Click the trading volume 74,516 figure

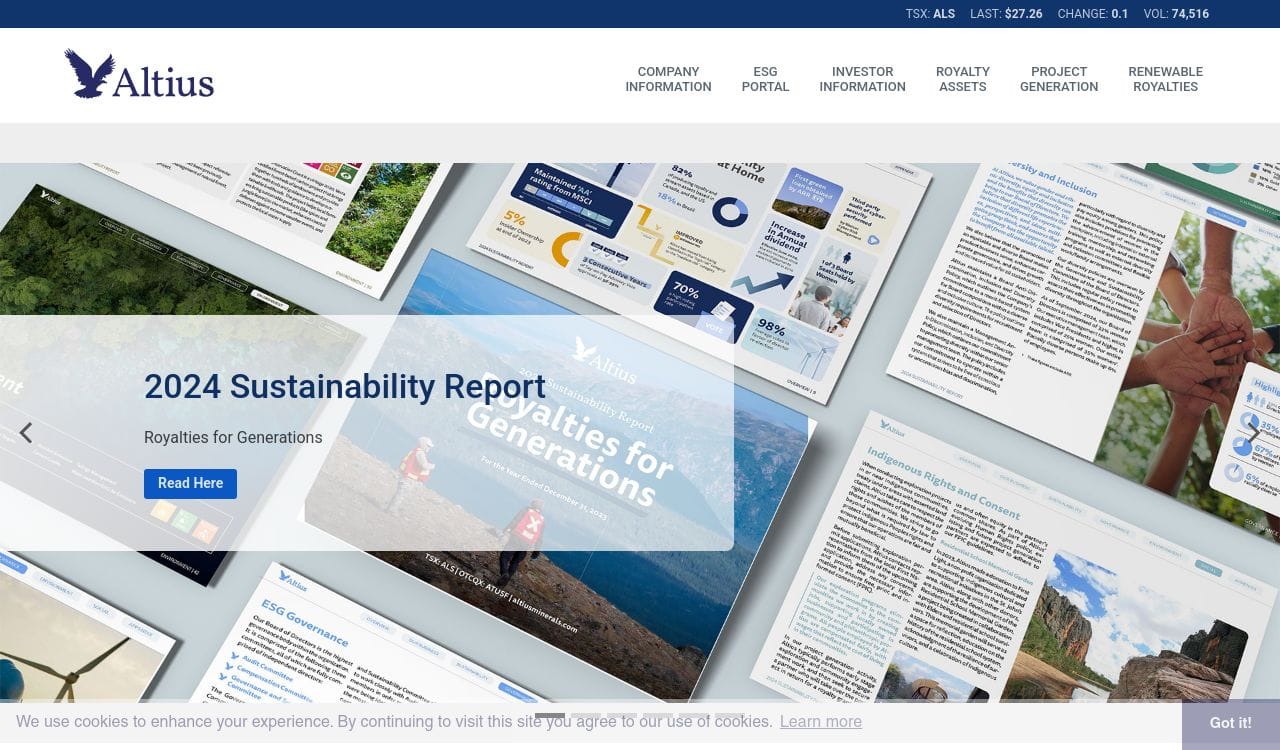pos(1190,14)
